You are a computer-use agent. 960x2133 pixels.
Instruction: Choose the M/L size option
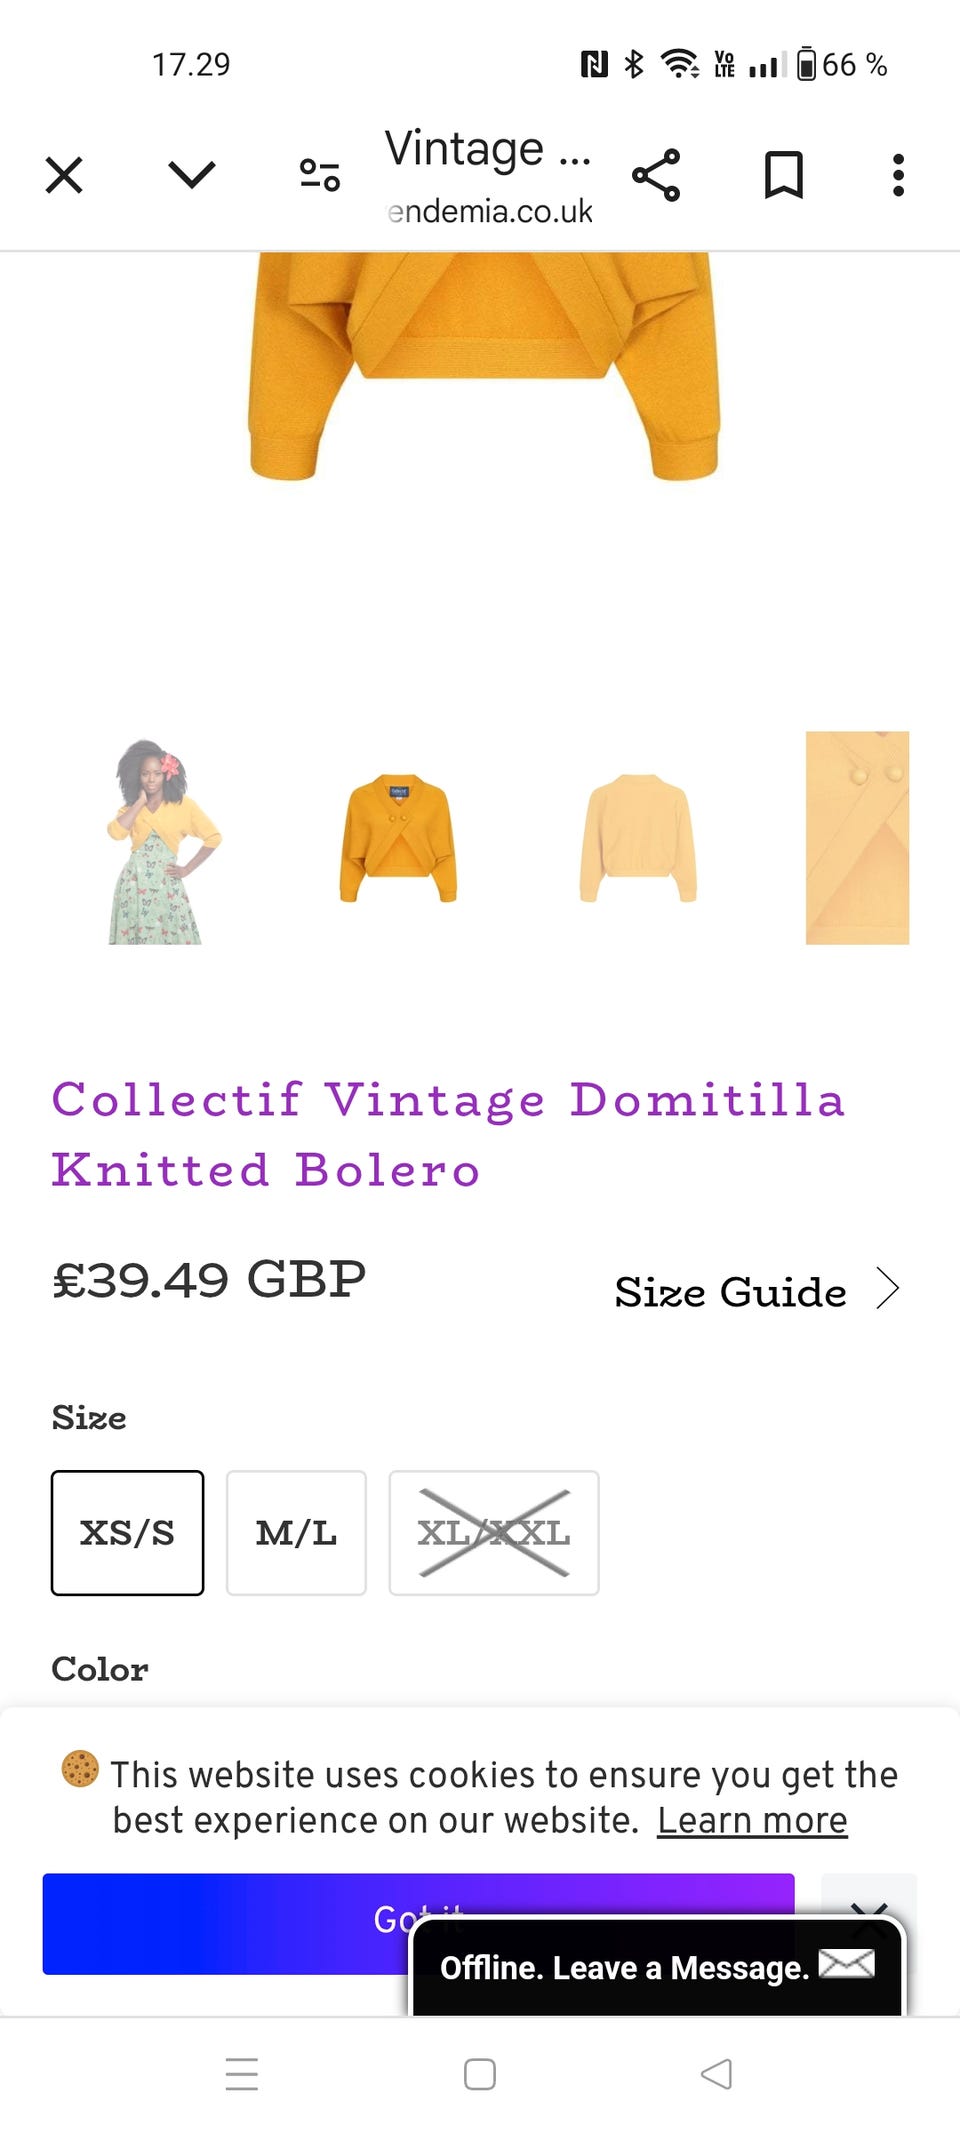(296, 1532)
